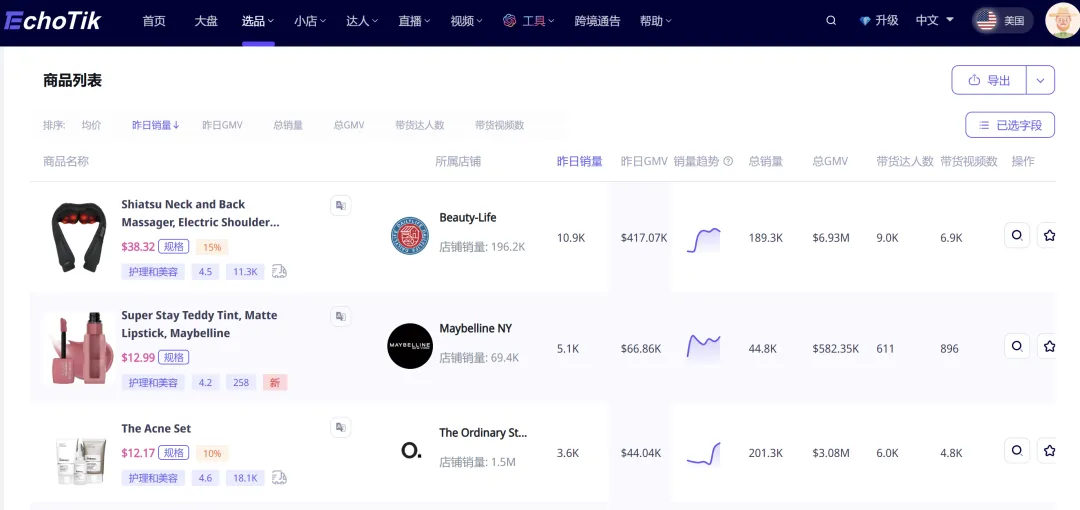Viewport: 1080px width, 510px height.
Task: Favorite the Shiatsu massager with star
Action: (x=1048, y=235)
